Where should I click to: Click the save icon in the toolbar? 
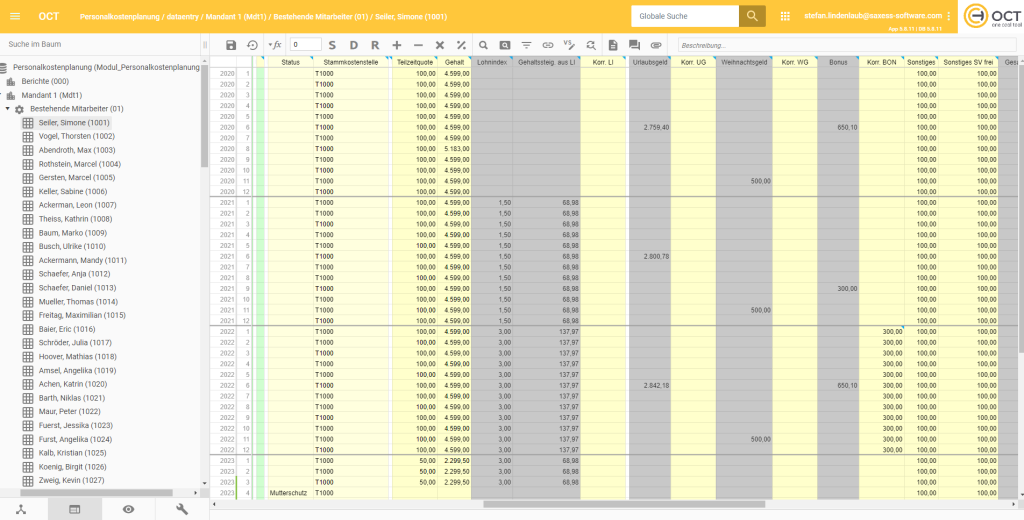(x=231, y=45)
